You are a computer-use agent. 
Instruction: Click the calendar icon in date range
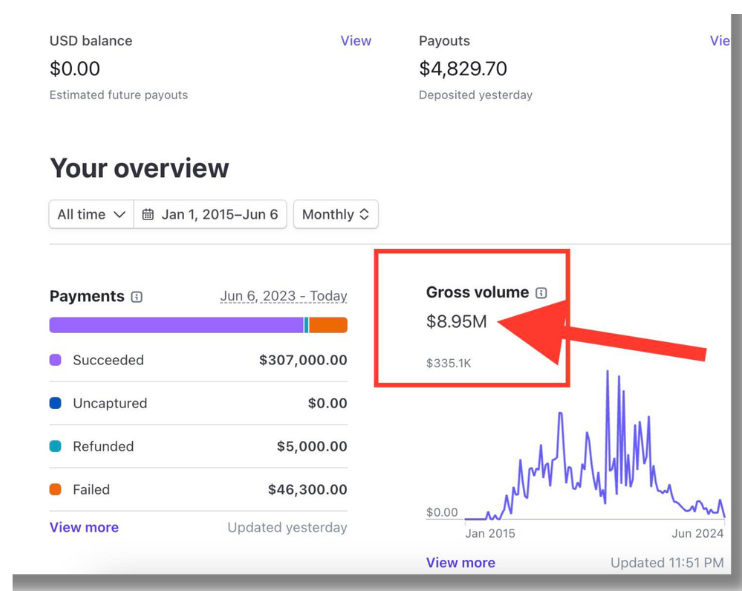point(148,215)
